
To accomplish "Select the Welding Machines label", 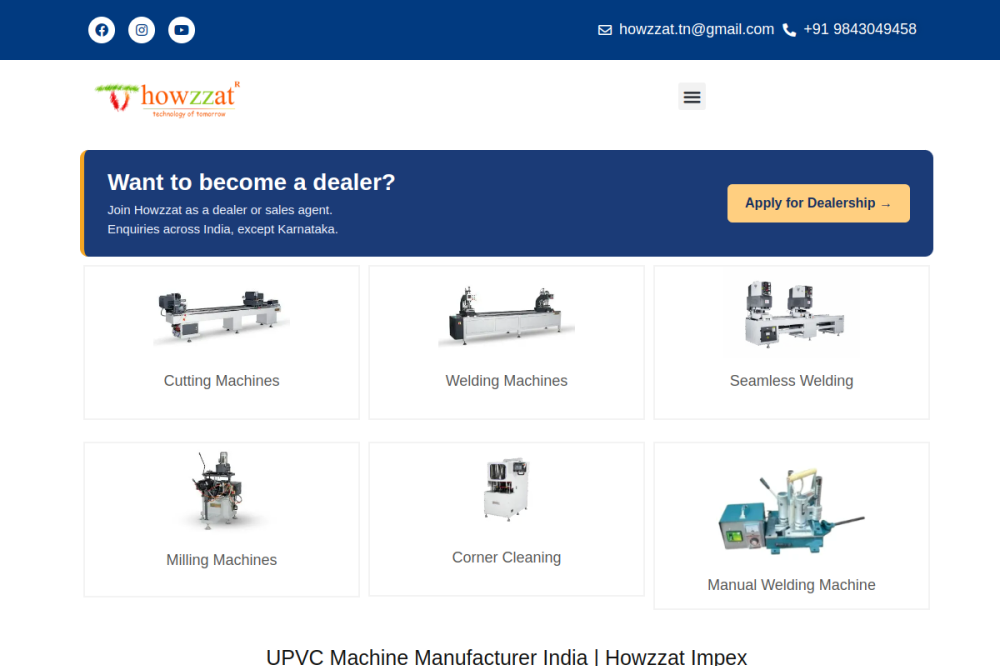I will point(506,381).
